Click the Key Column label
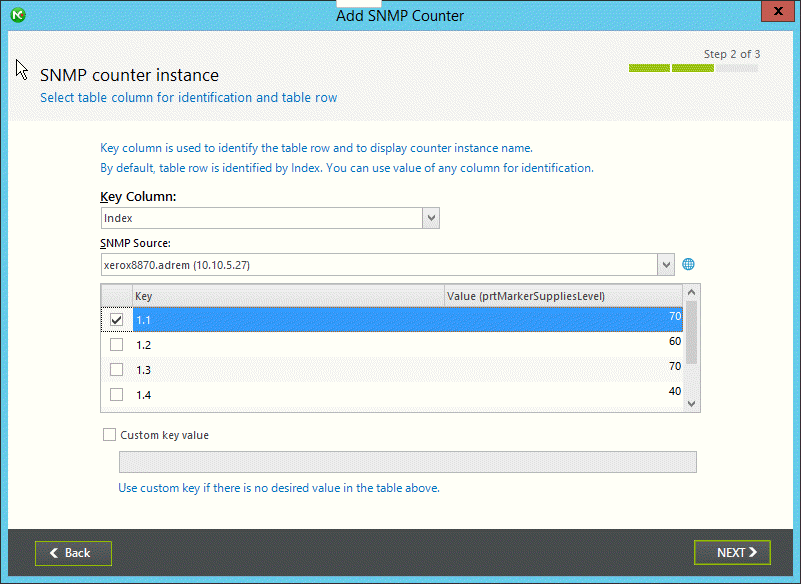The height and width of the screenshot is (584, 801). (138, 197)
